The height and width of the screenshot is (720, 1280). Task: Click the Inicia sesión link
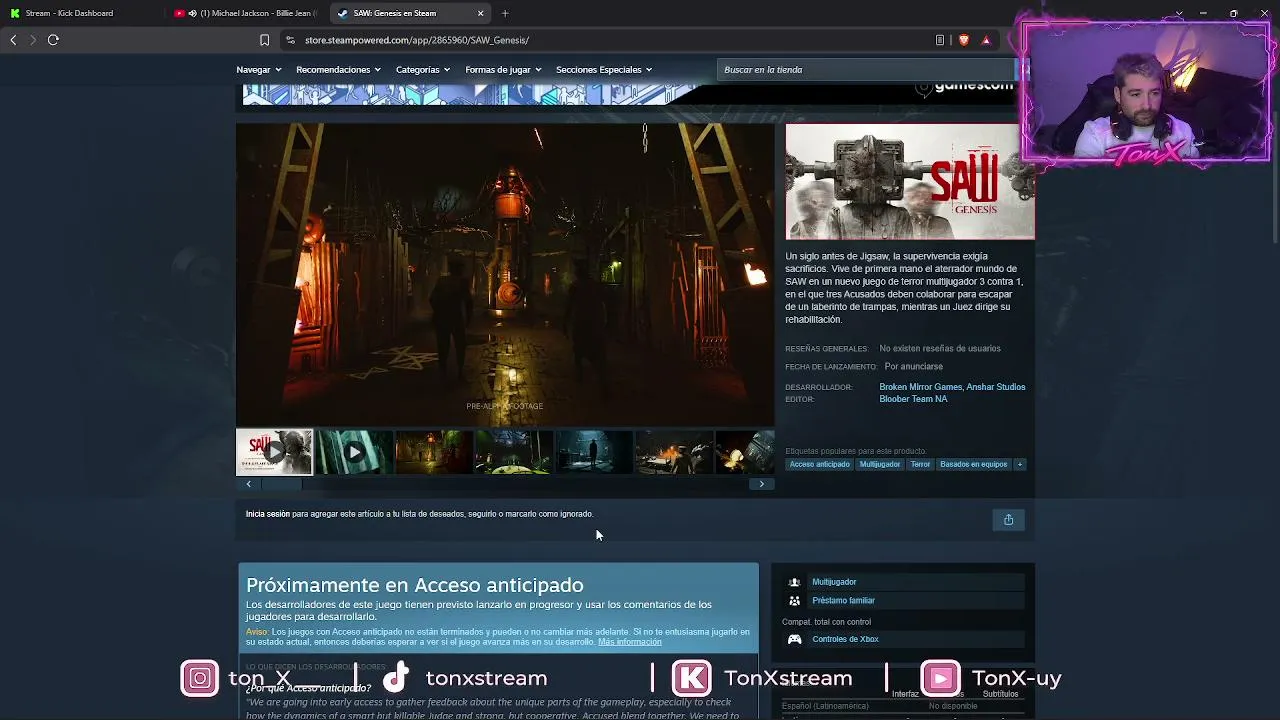coord(267,514)
